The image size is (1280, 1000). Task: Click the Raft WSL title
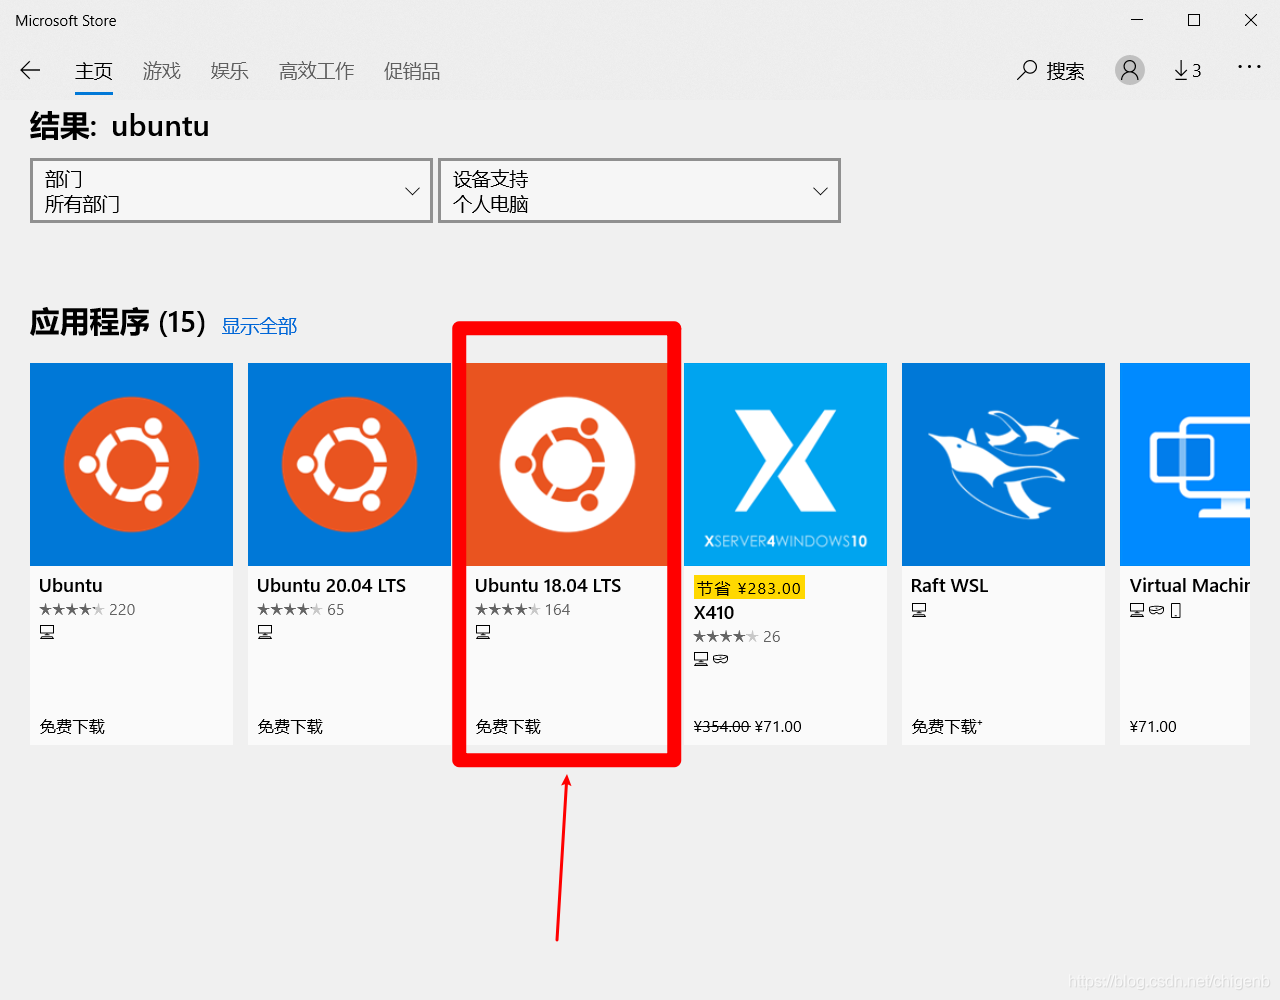coord(949,586)
